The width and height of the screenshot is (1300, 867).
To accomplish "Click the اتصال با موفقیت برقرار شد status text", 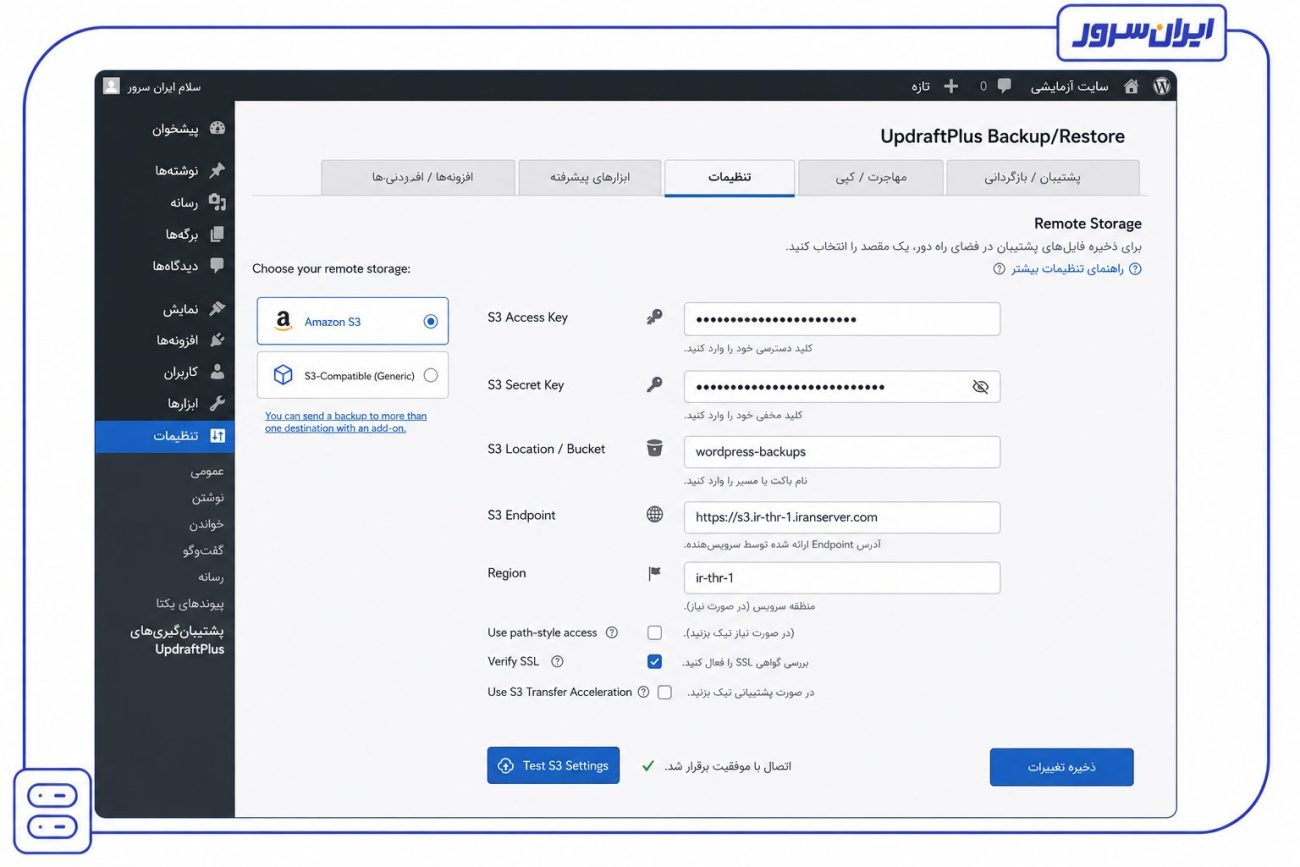I will point(728,766).
